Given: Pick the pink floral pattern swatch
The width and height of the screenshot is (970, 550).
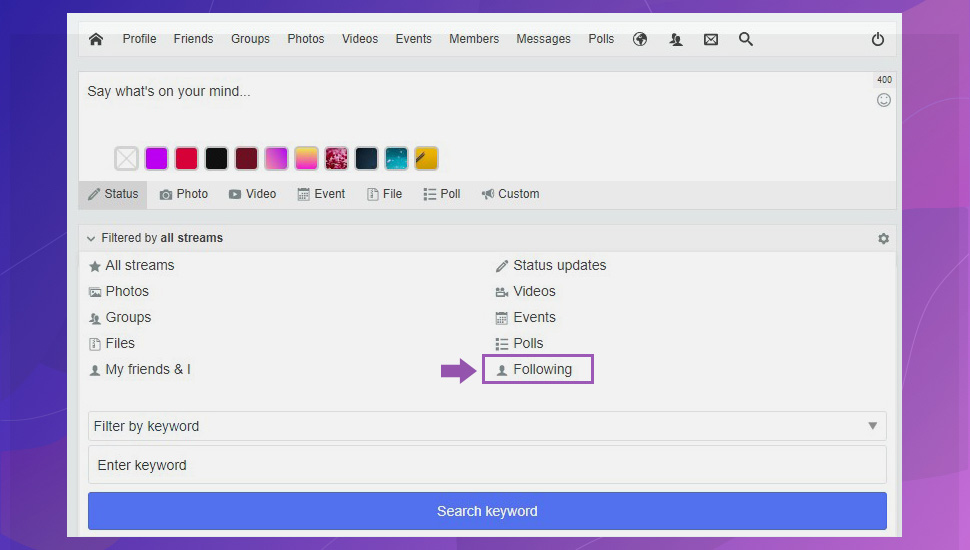Looking at the screenshot, I should (337, 158).
